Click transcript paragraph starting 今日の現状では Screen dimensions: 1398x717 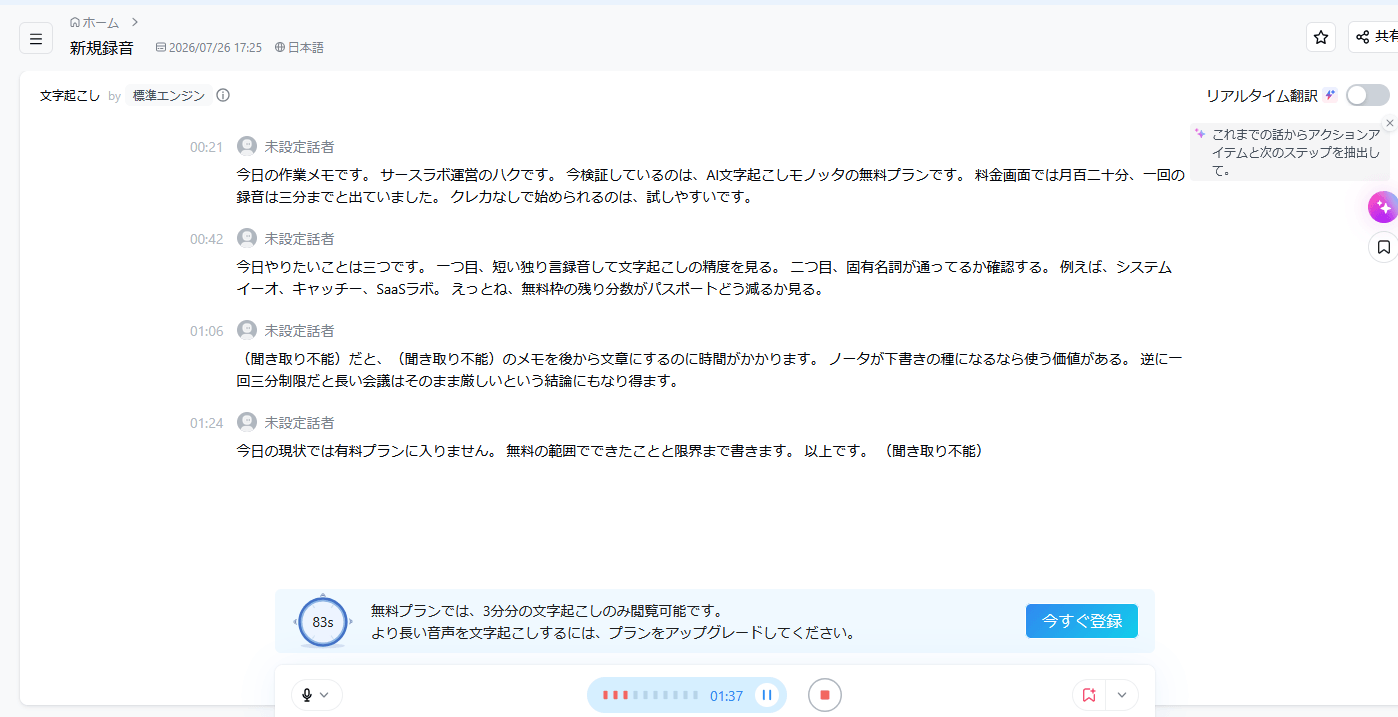[610, 451]
